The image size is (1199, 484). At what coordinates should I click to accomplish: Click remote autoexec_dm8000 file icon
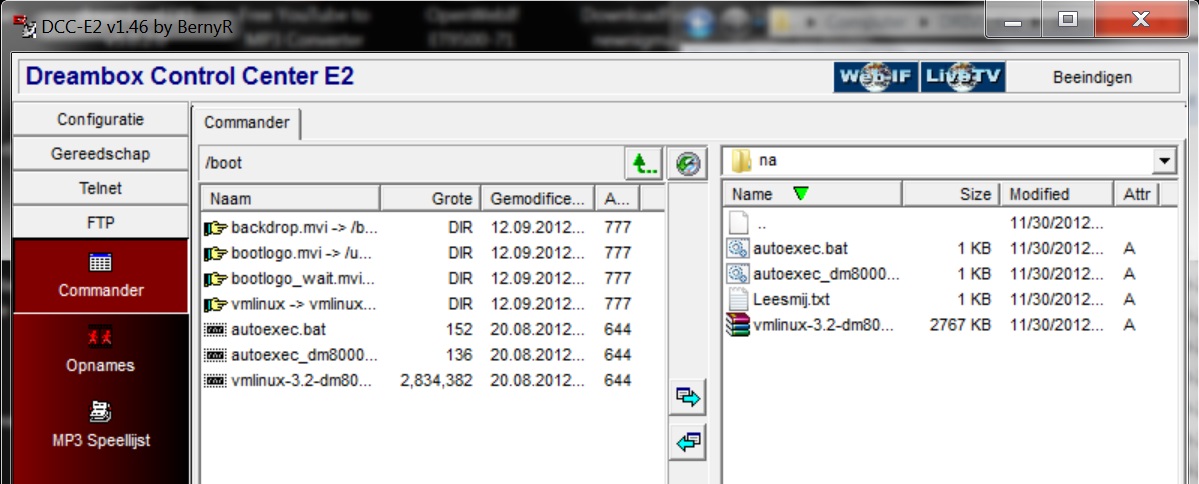click(x=216, y=356)
